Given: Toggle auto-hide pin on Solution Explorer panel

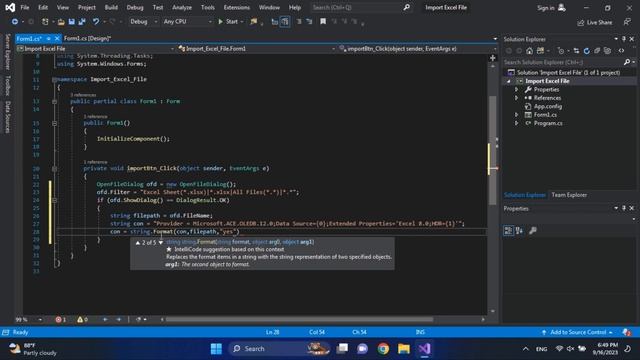Looking at the screenshot, I should click(624, 39).
